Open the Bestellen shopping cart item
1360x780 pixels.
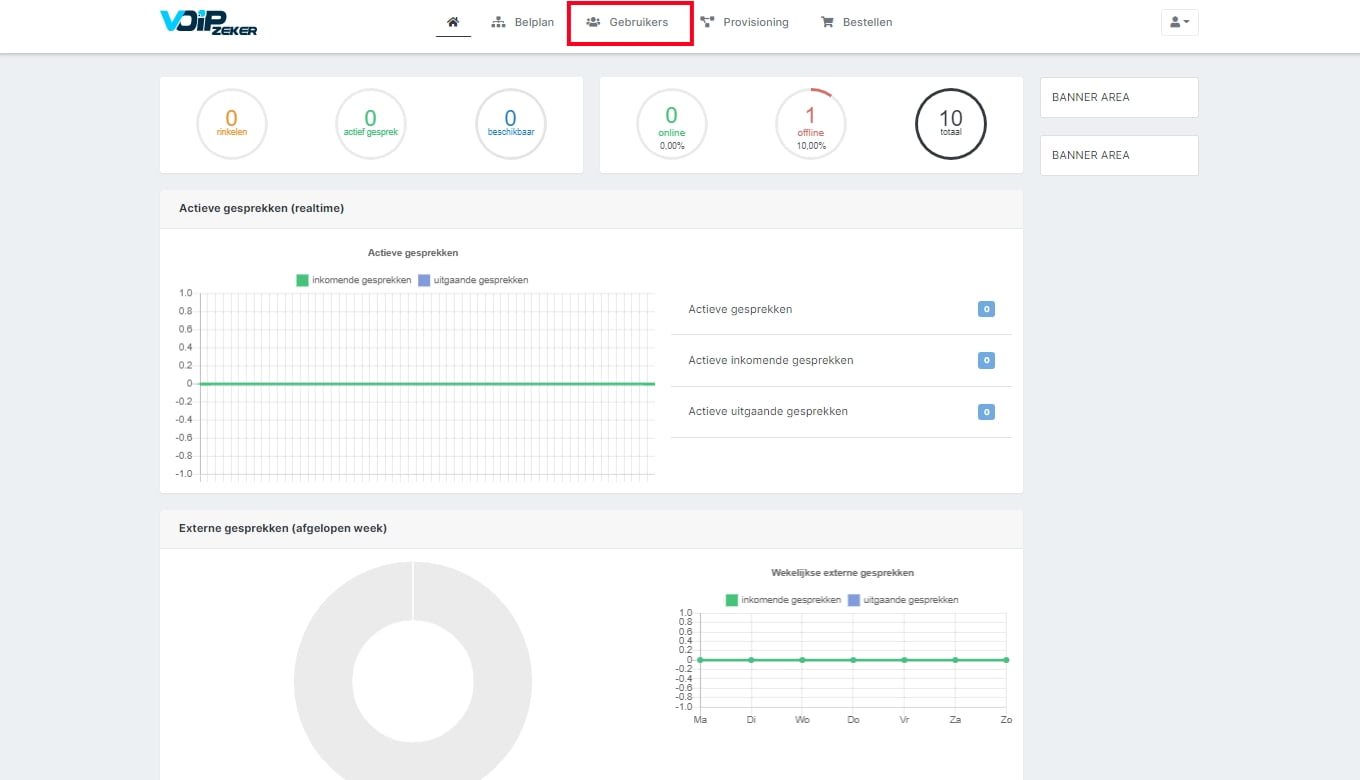click(x=857, y=22)
